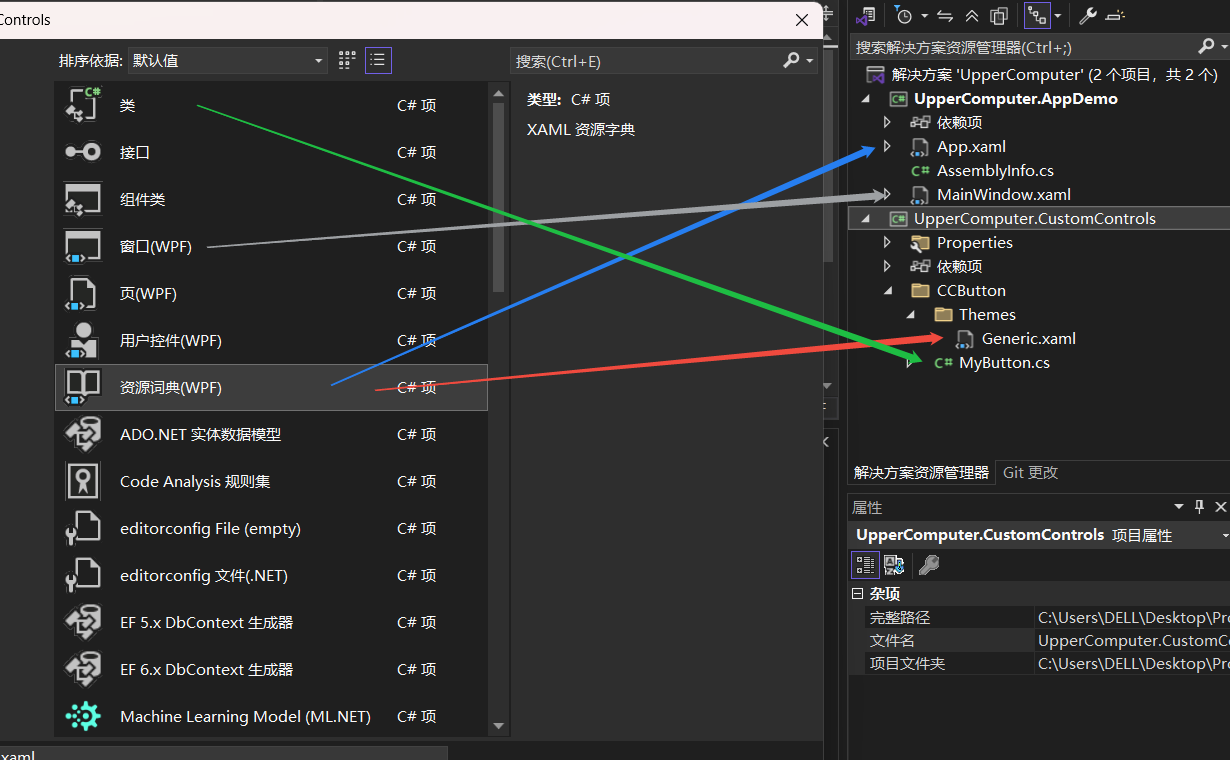This screenshot has width=1230, height=760.
Task: Select the 用户控件(WPF) user control icon
Action: coord(82,340)
